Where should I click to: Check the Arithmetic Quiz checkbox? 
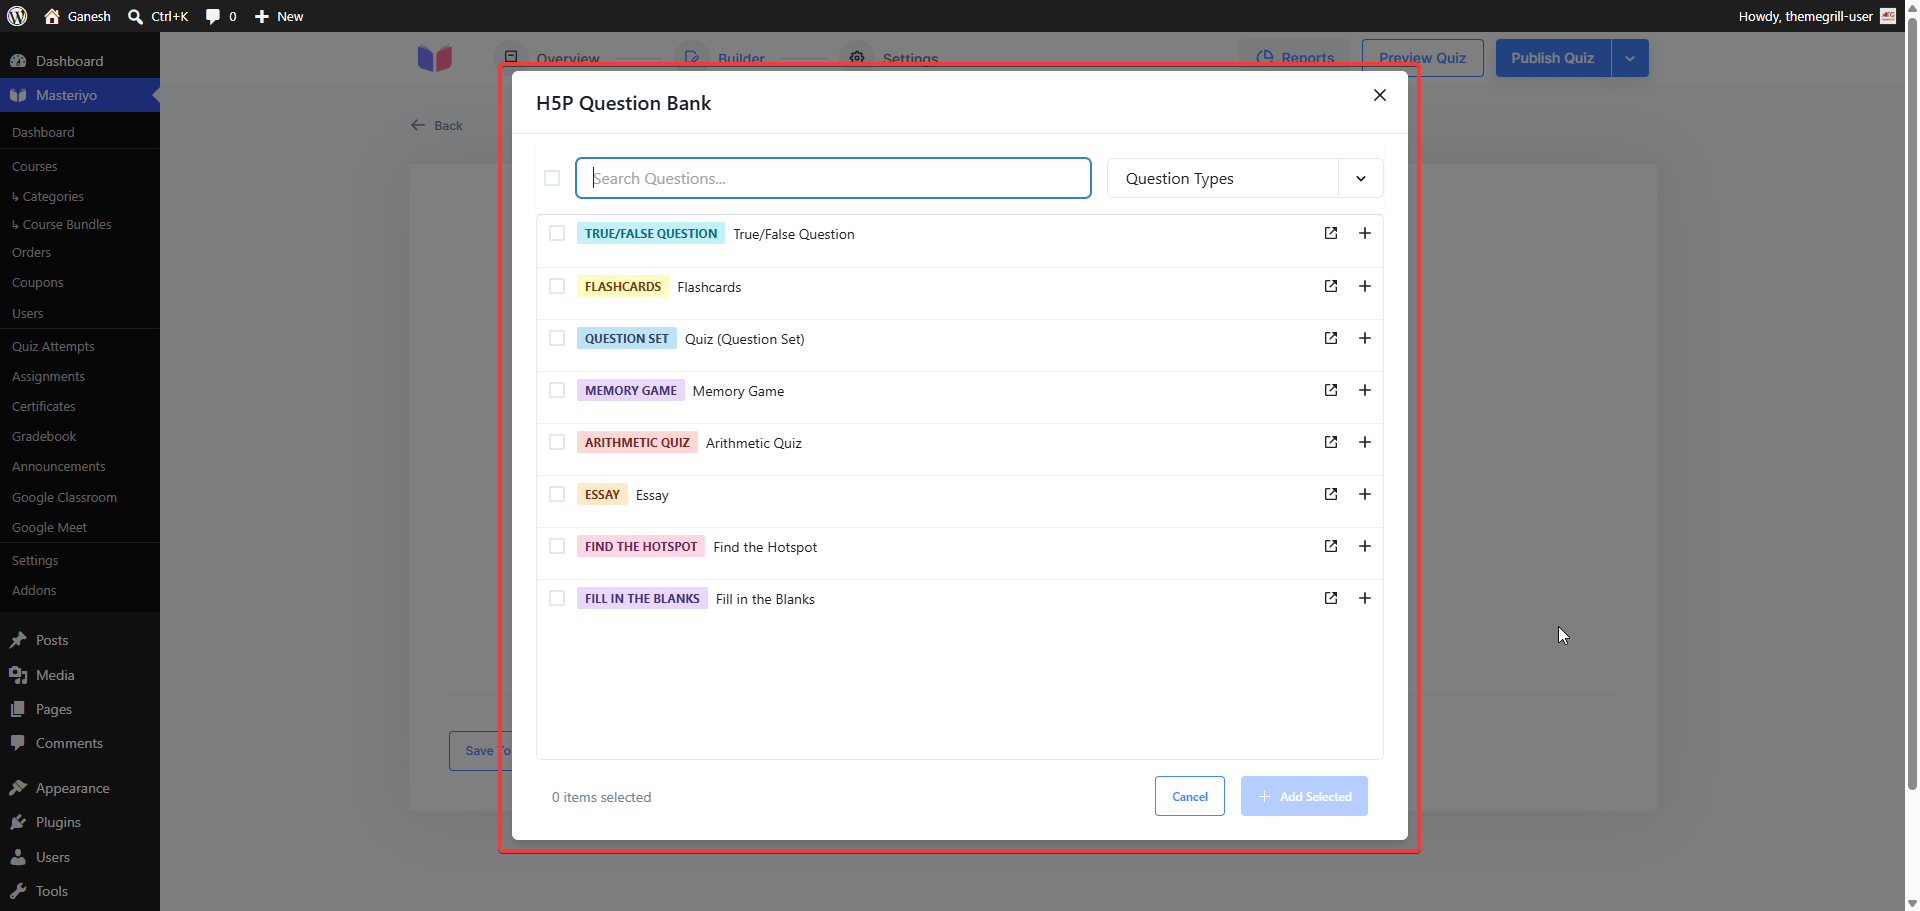pyautogui.click(x=557, y=442)
